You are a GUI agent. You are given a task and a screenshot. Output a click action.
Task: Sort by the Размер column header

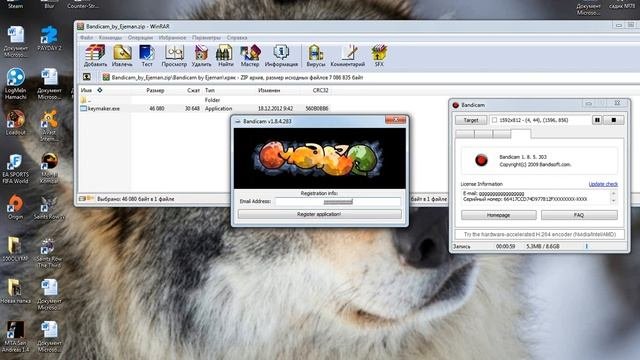pos(155,90)
